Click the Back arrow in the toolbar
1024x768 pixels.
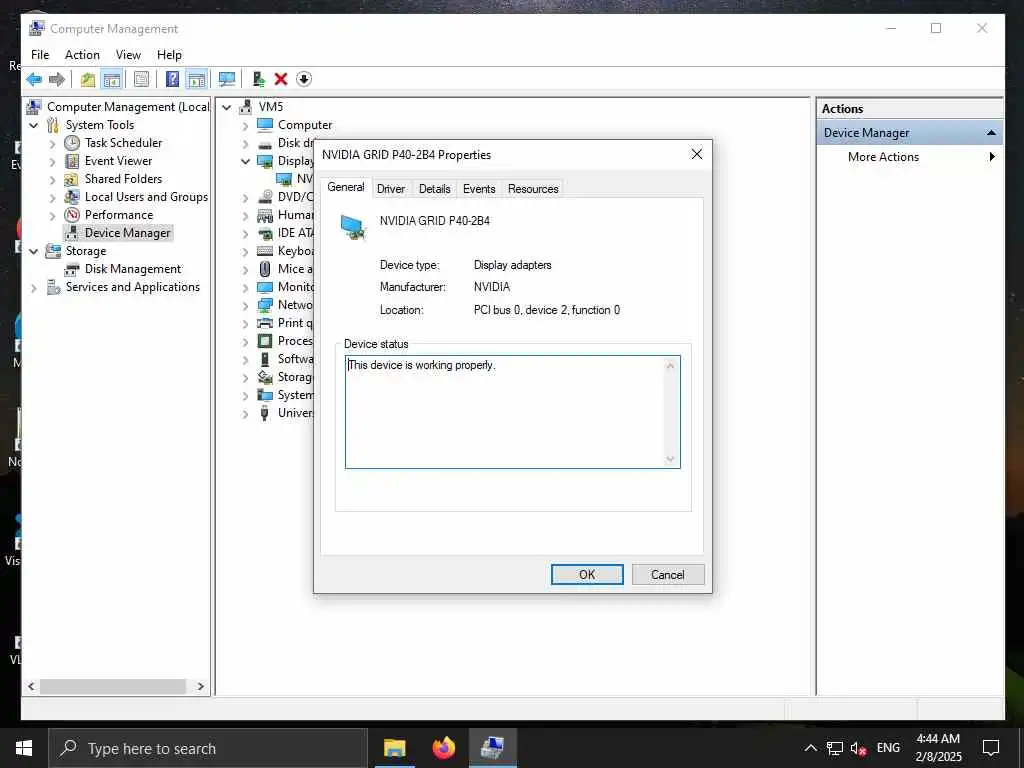34,79
